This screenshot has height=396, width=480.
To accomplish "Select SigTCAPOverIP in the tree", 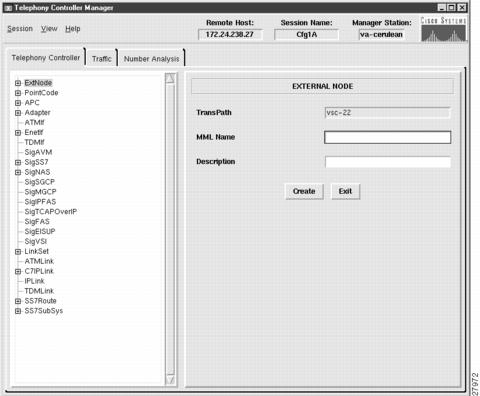I will click(x=51, y=212).
